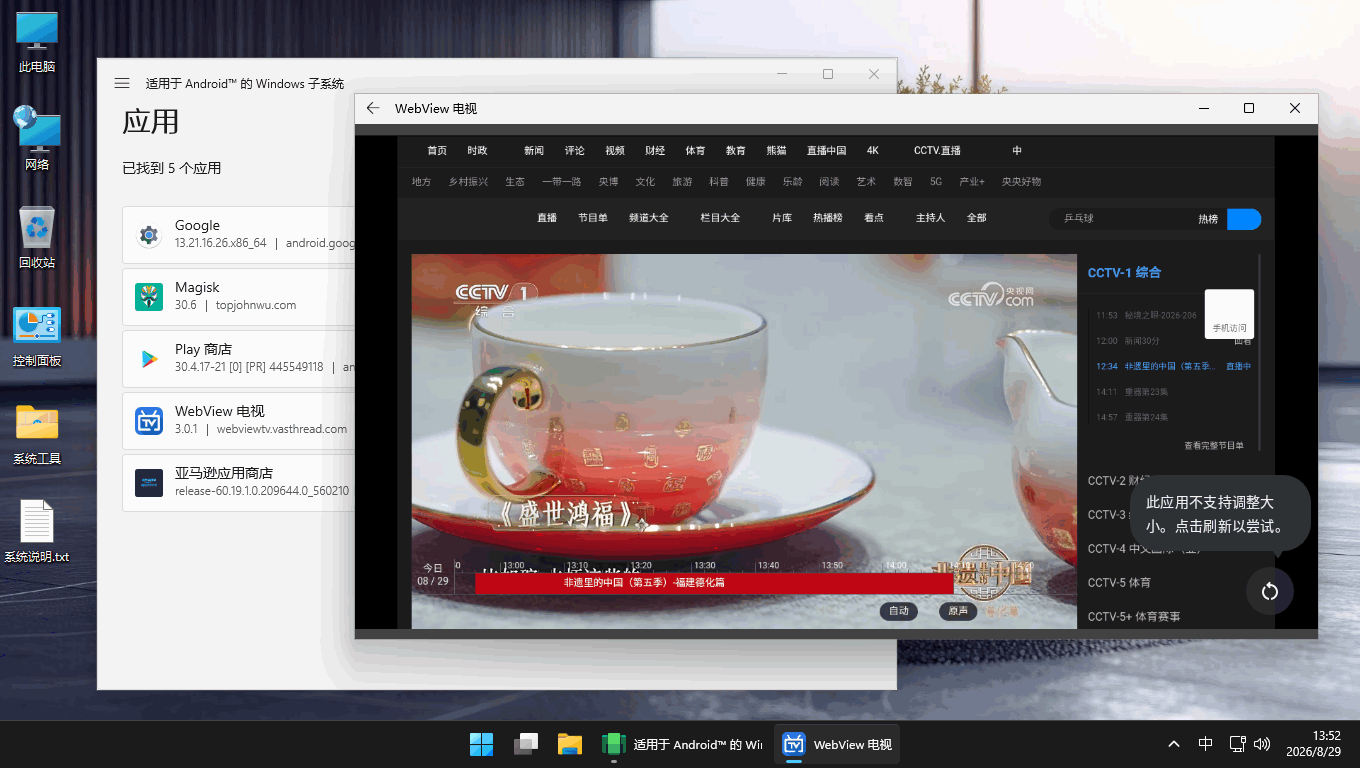This screenshot has height=768, width=1360.
Task: Select the CCTV-5+ 体育赛事 channel
Action: pos(1134,617)
